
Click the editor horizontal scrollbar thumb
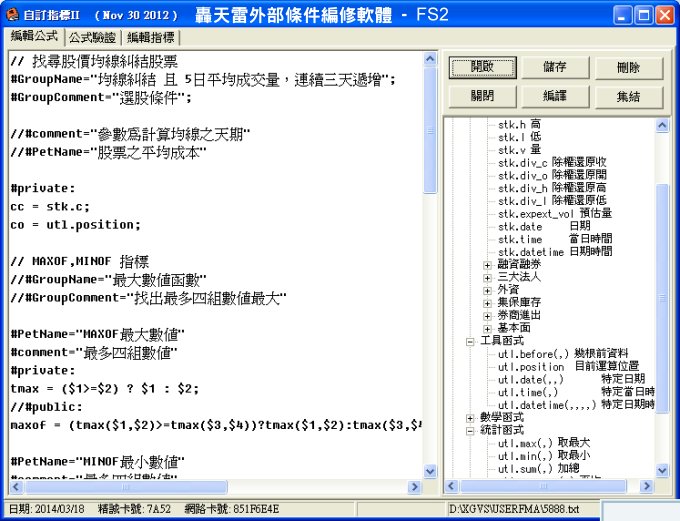pos(126,487)
